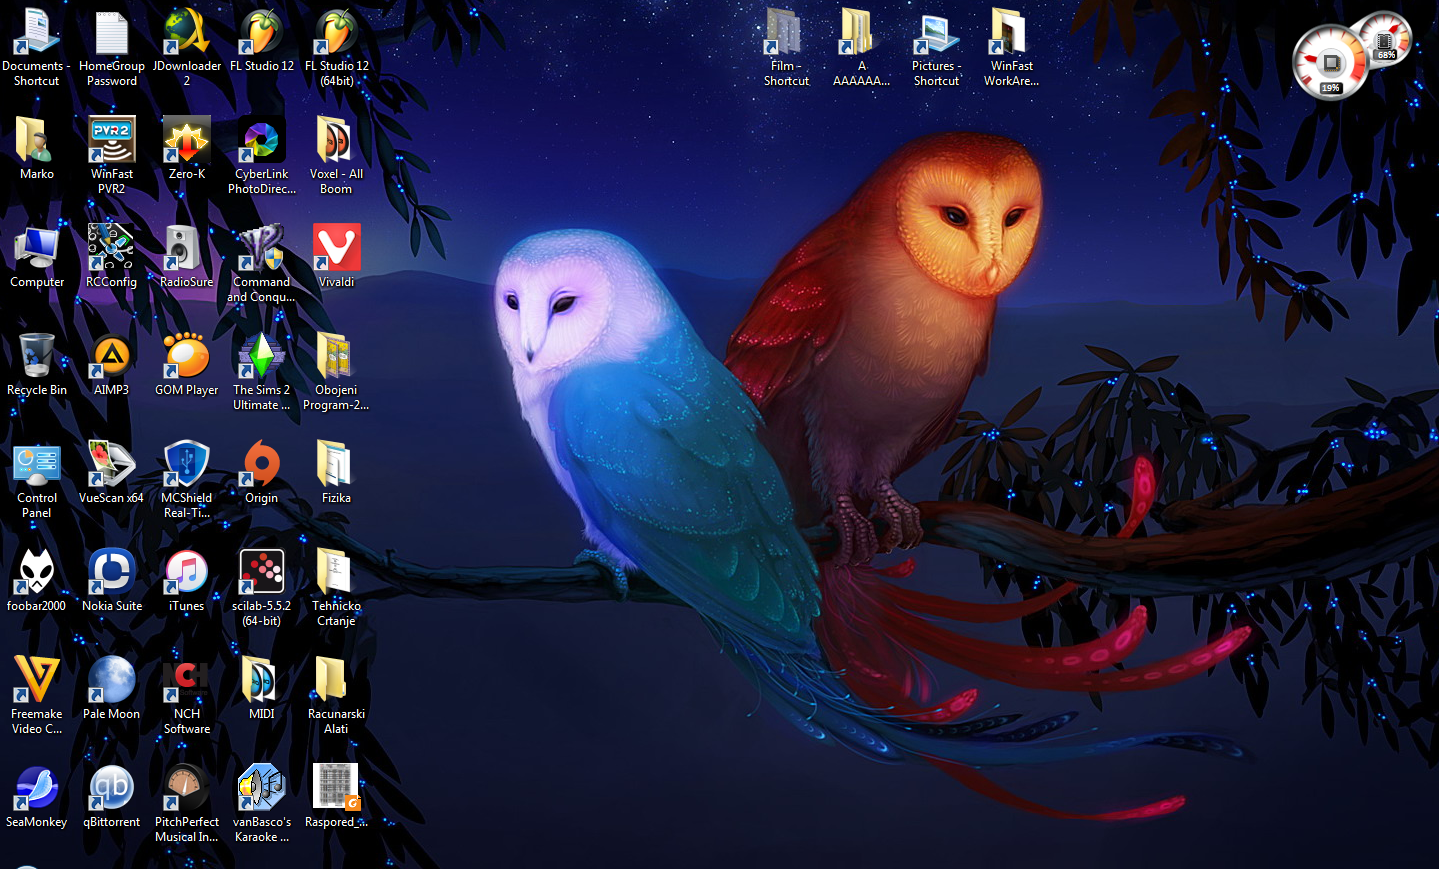The width and height of the screenshot is (1439, 869).
Task: Select the foobar2000 shortcut
Action: pyautogui.click(x=37, y=571)
